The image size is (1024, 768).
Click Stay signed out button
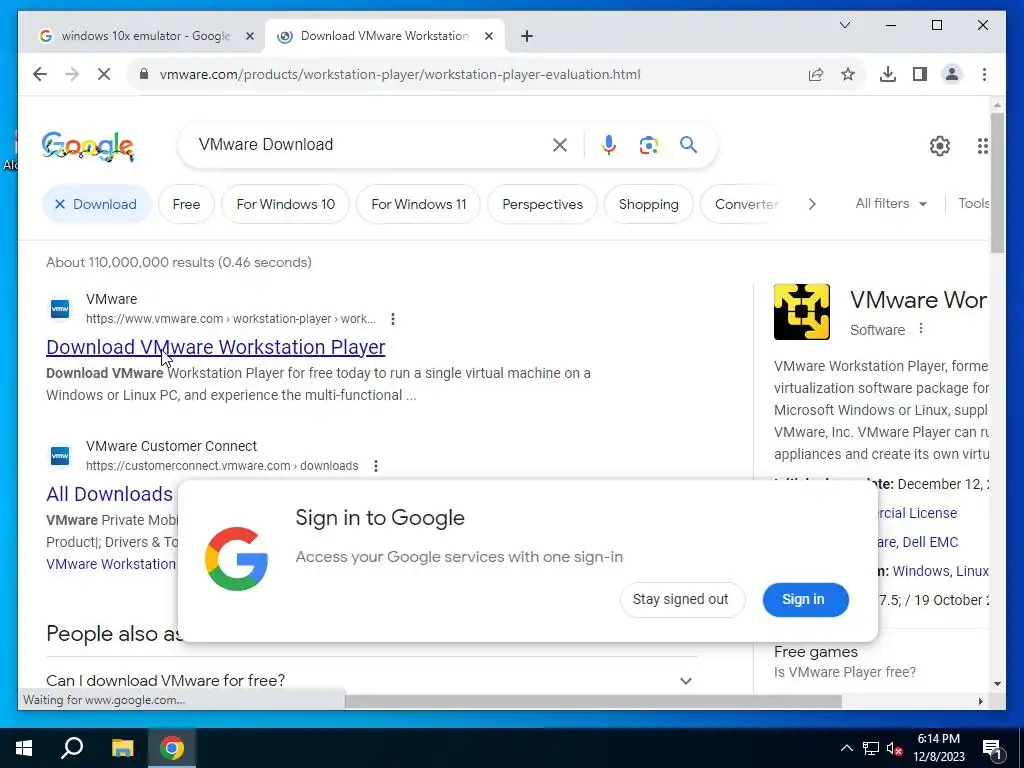click(680, 600)
